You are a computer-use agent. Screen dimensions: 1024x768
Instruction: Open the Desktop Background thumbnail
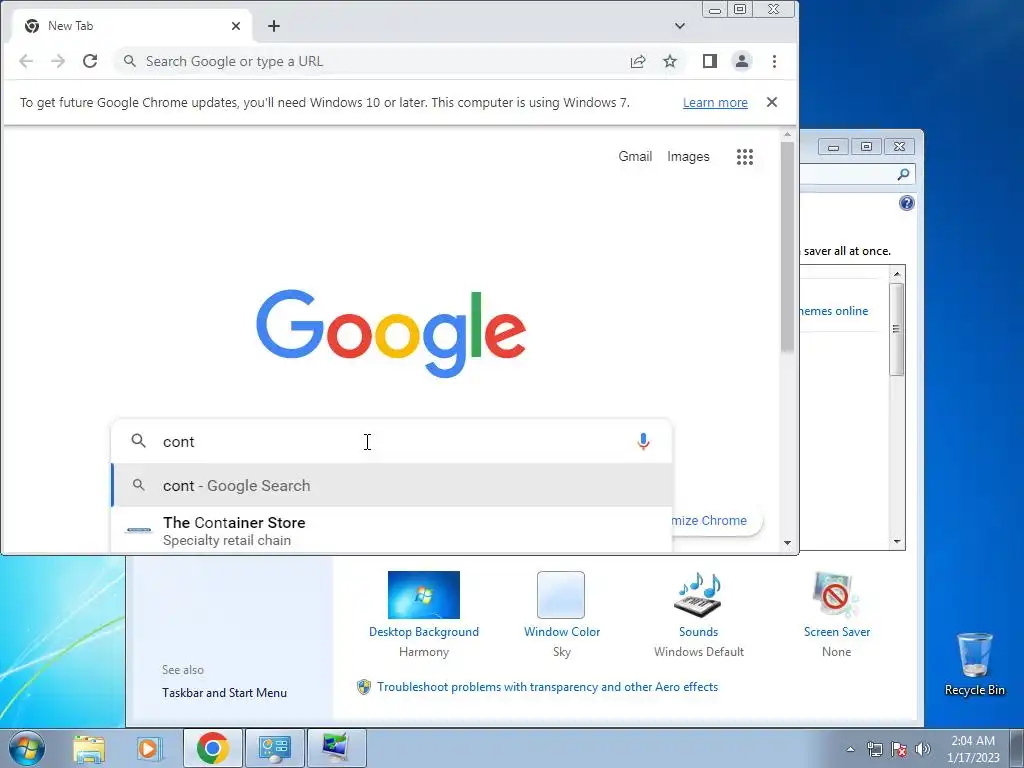click(x=424, y=595)
